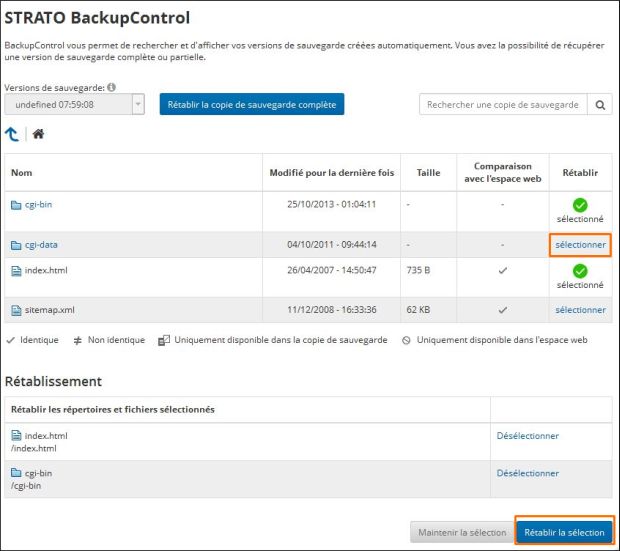Toggle green selected checkmark for index.html
This screenshot has width=620, height=551.
click(x=580, y=271)
